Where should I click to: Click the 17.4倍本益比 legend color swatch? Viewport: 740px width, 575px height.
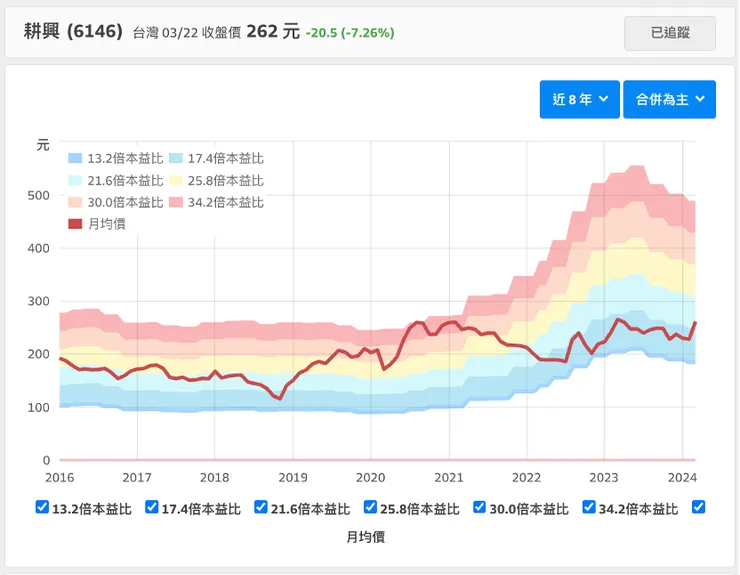pos(176,158)
